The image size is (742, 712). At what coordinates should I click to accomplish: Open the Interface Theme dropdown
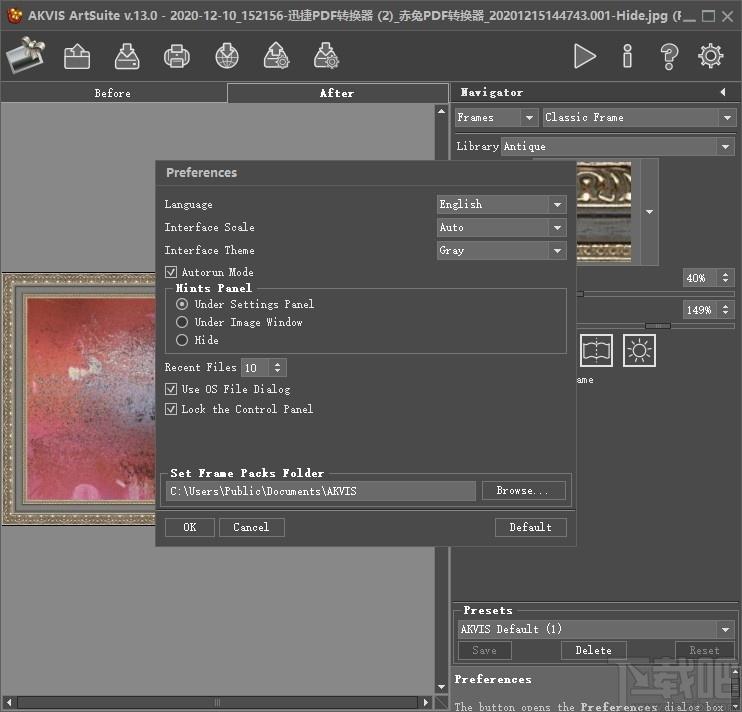pyautogui.click(x=502, y=250)
